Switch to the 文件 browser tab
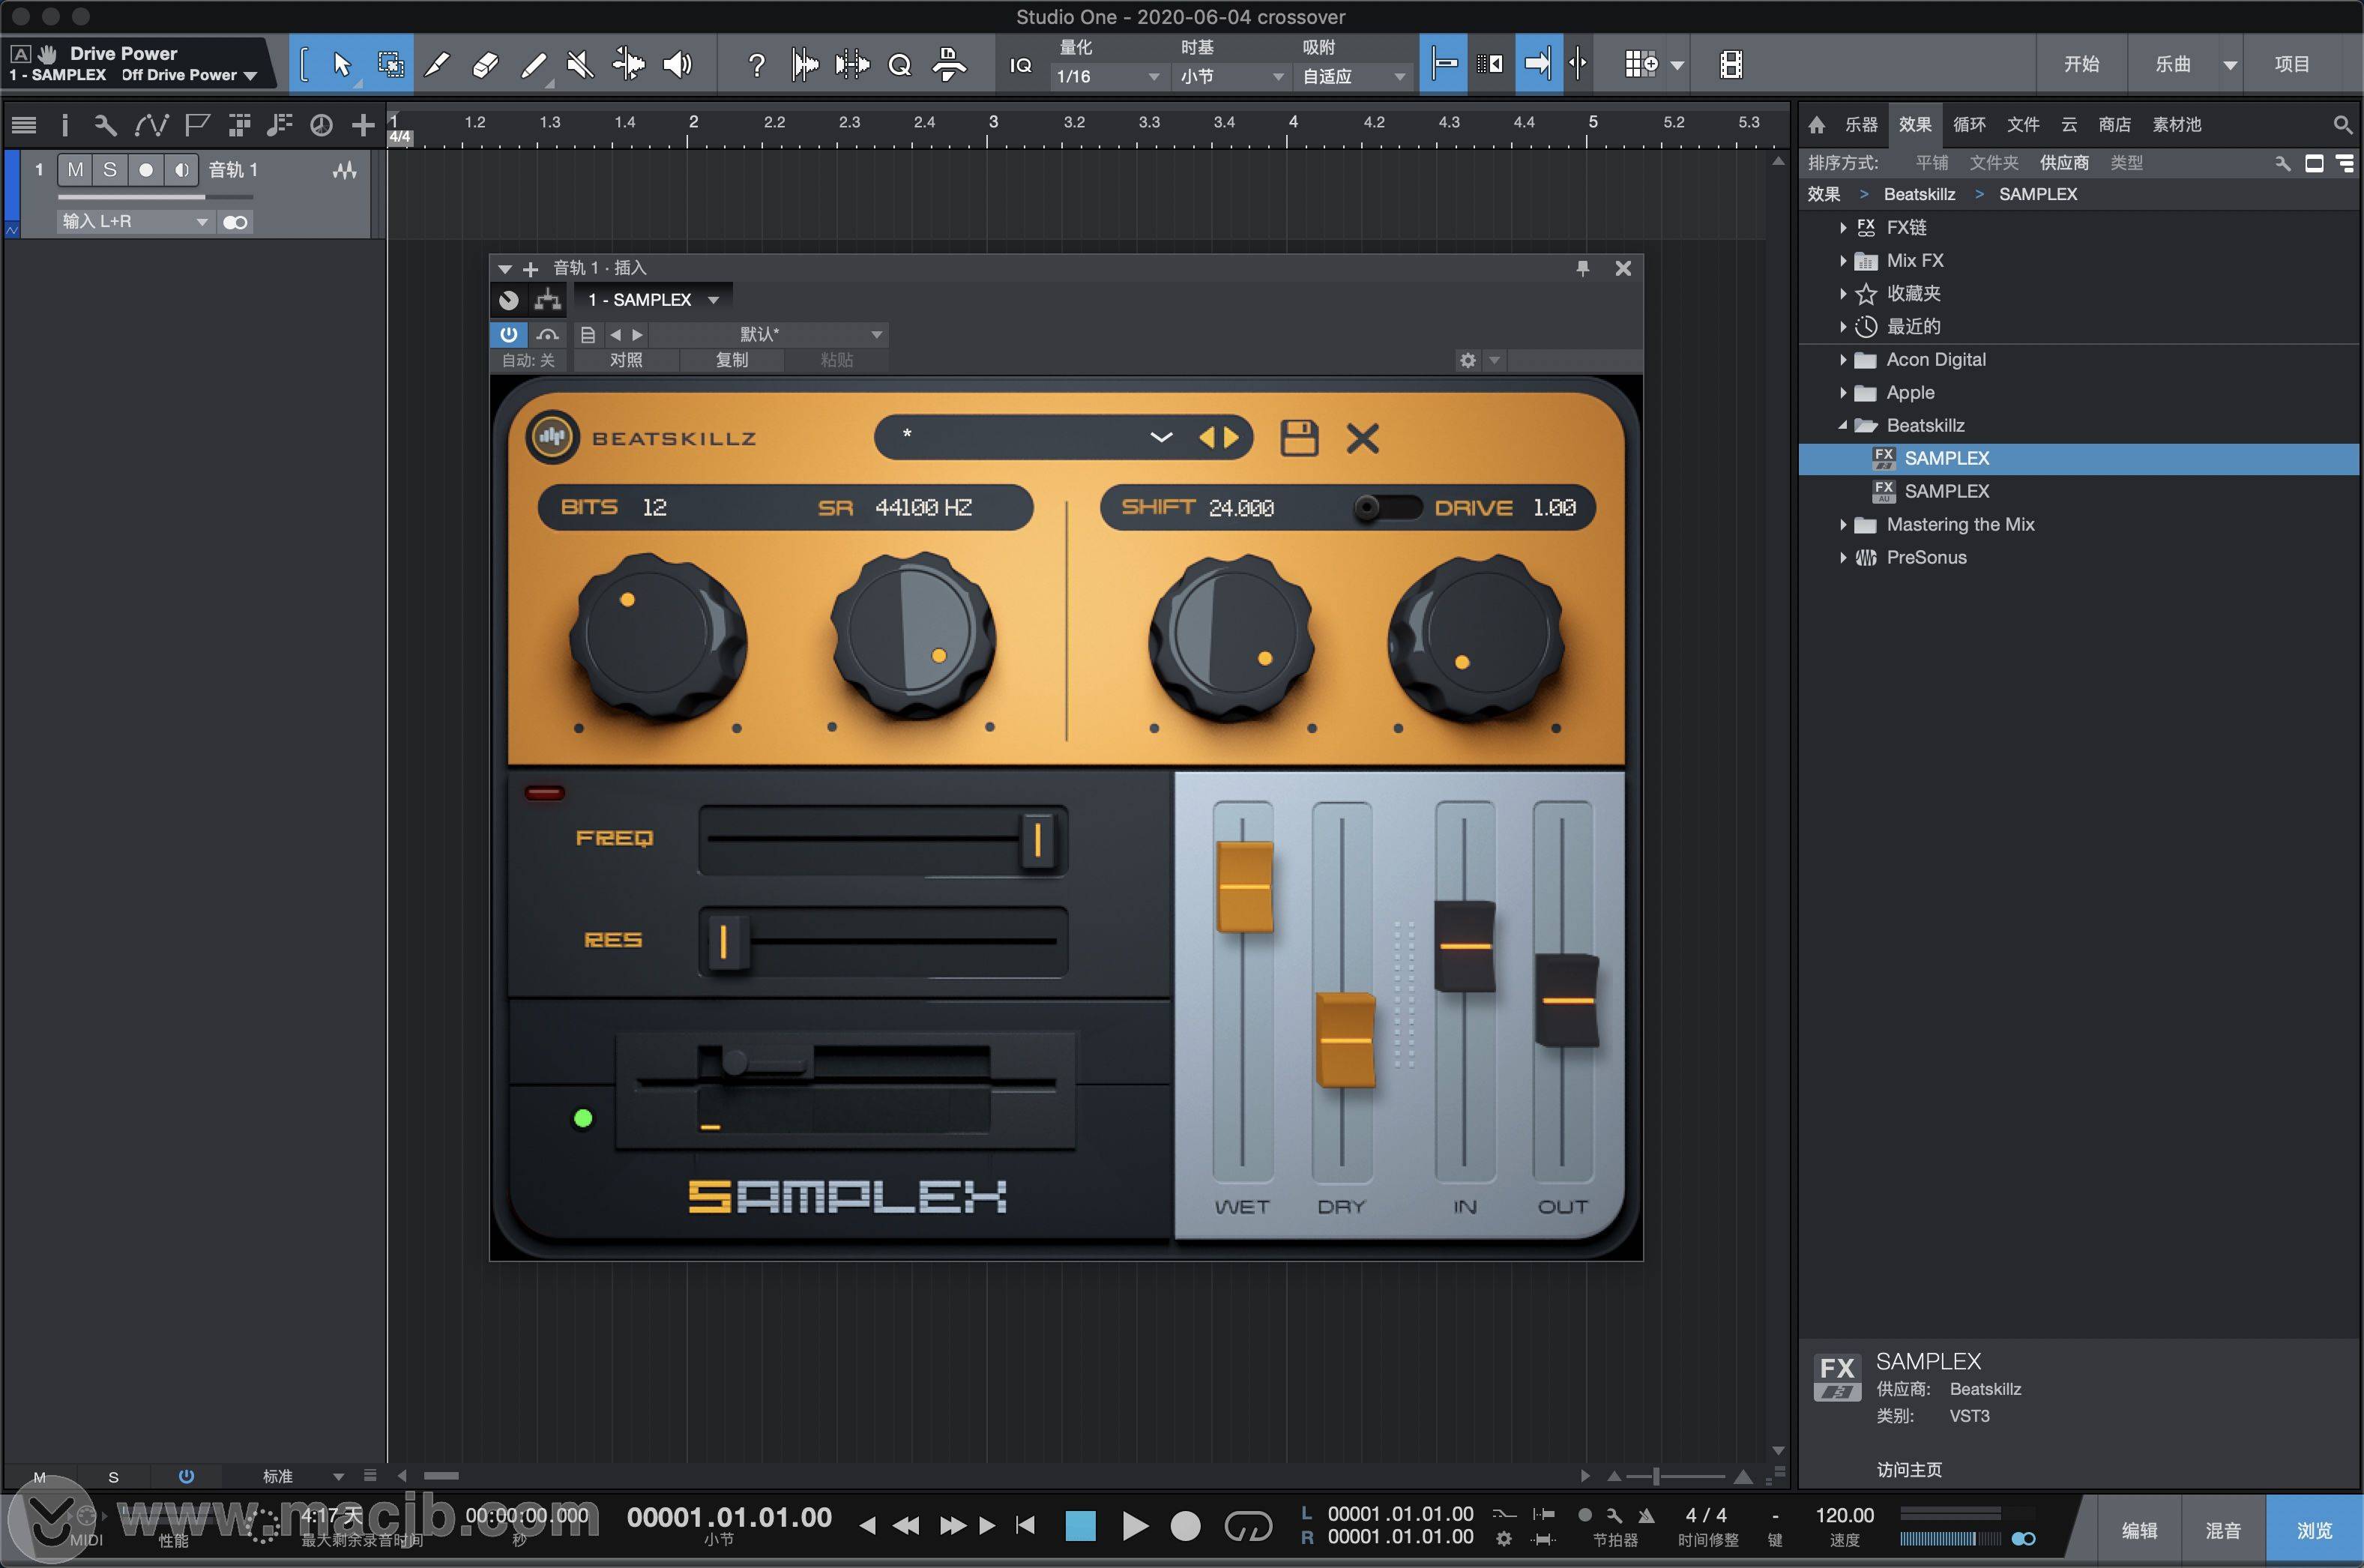 [2023, 125]
